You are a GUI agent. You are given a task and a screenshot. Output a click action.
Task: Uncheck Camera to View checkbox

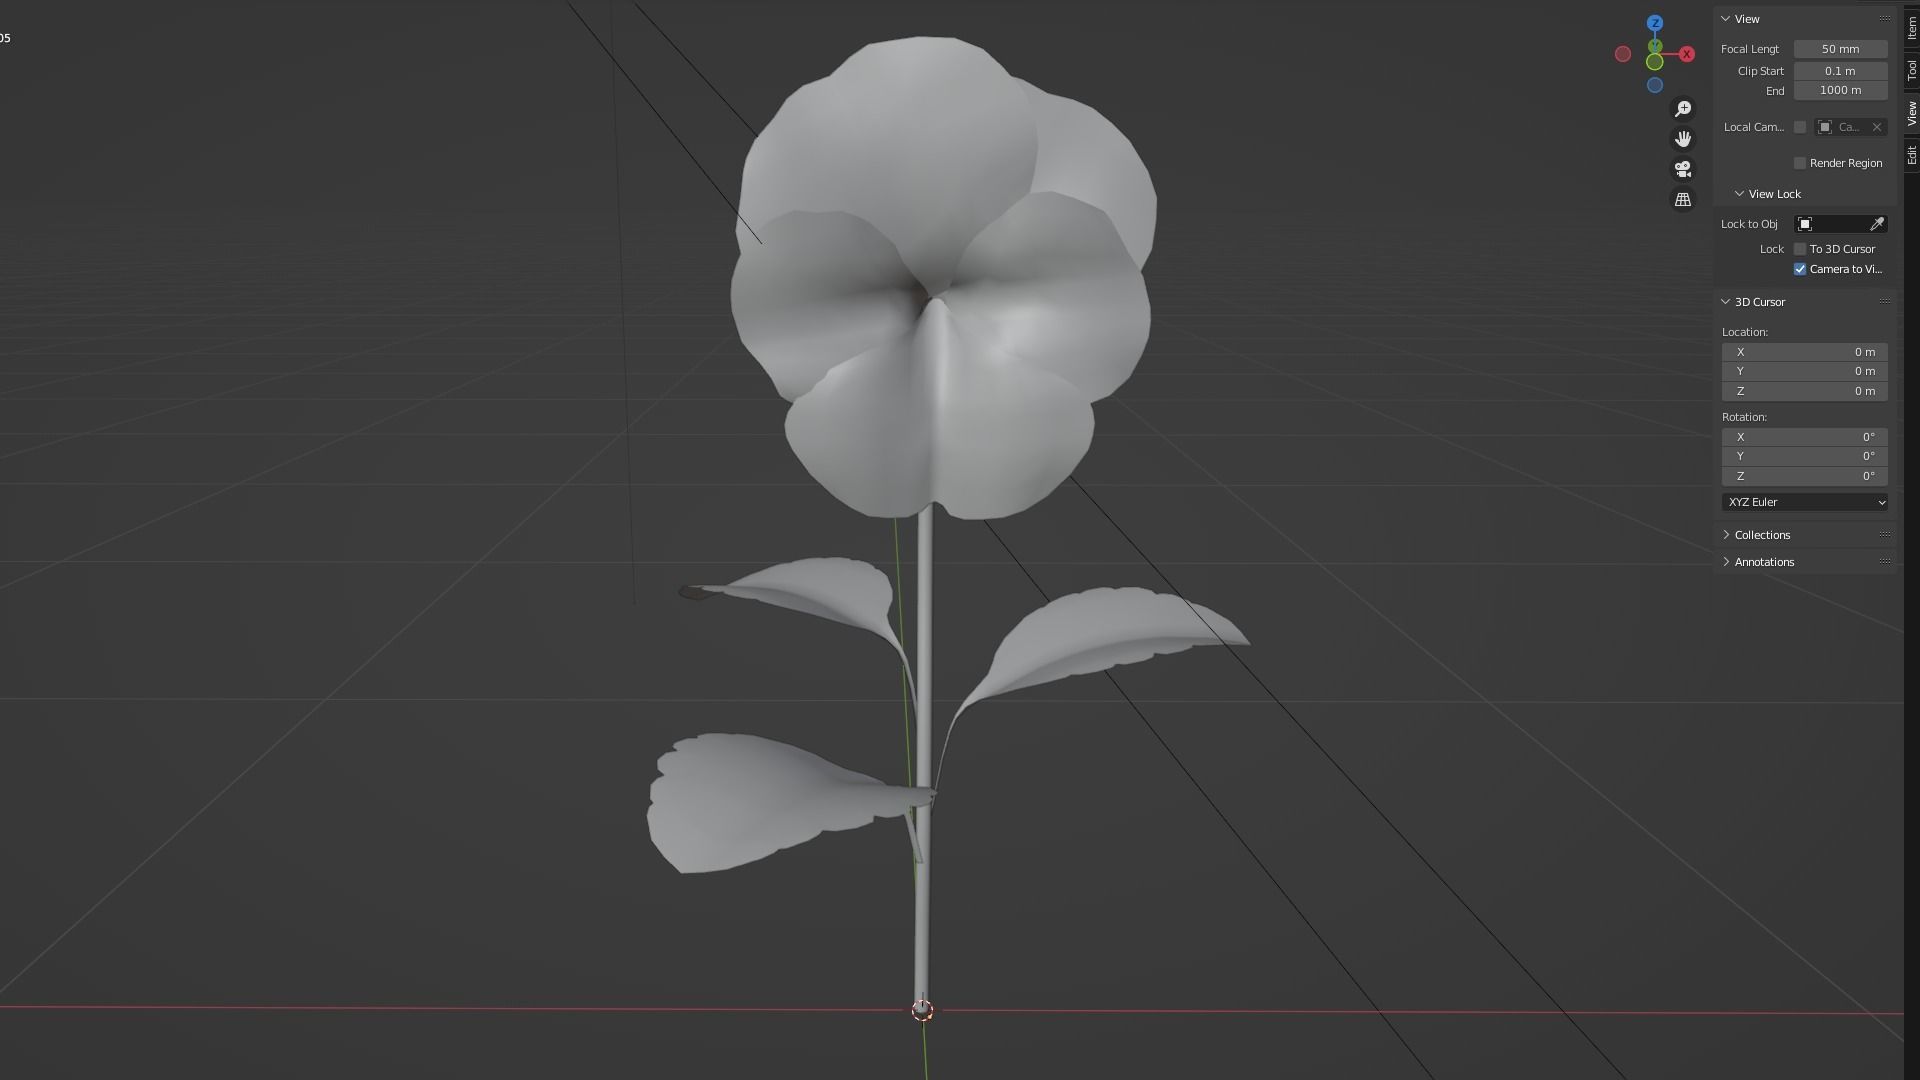click(x=1800, y=269)
